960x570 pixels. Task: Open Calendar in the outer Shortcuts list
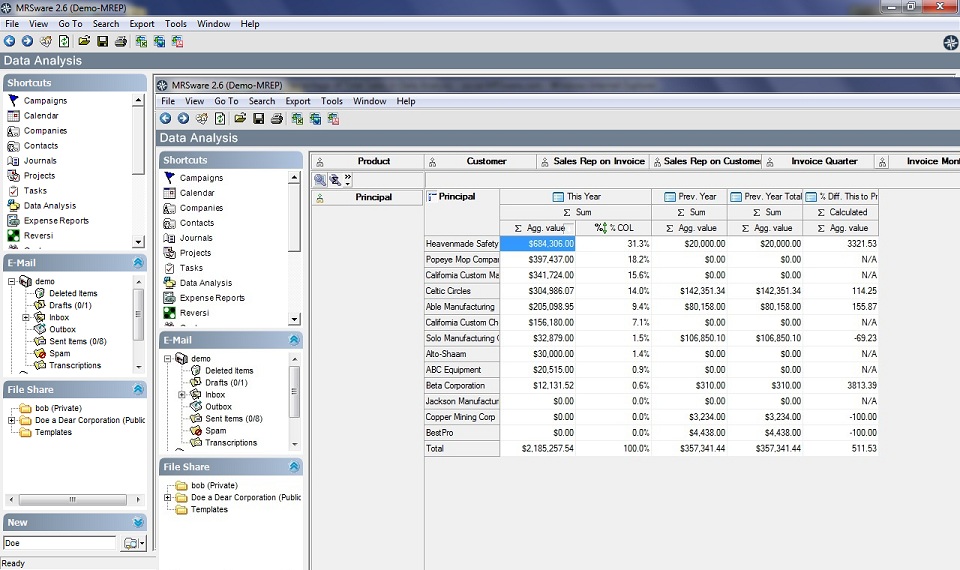click(x=41, y=115)
